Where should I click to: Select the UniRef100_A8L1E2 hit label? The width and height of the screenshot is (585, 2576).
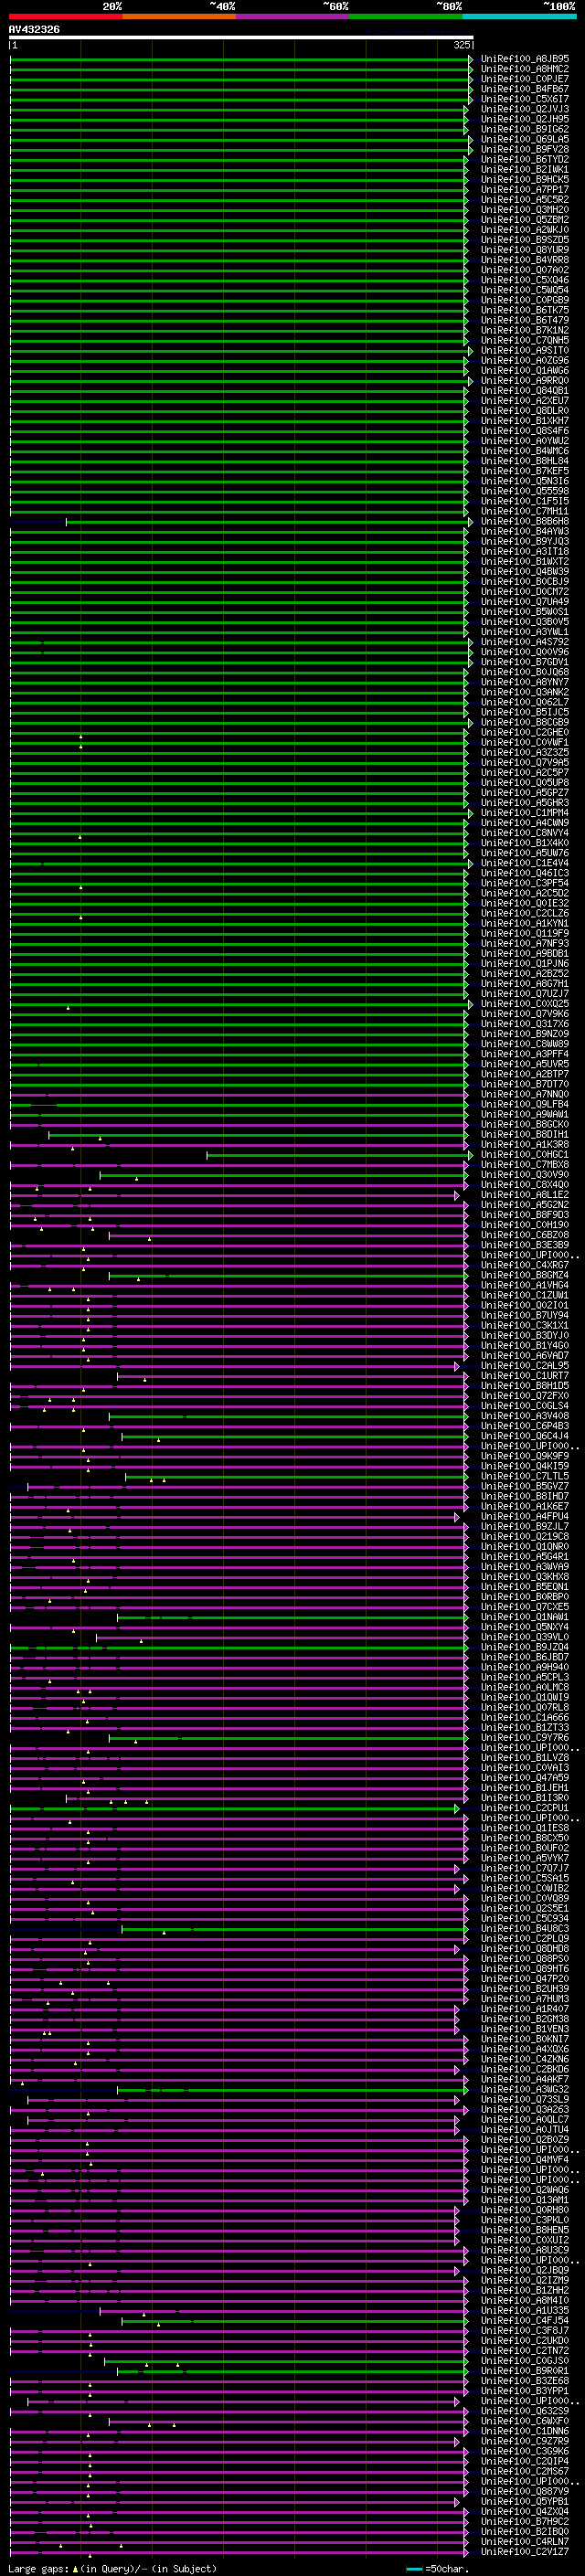tap(525, 1195)
